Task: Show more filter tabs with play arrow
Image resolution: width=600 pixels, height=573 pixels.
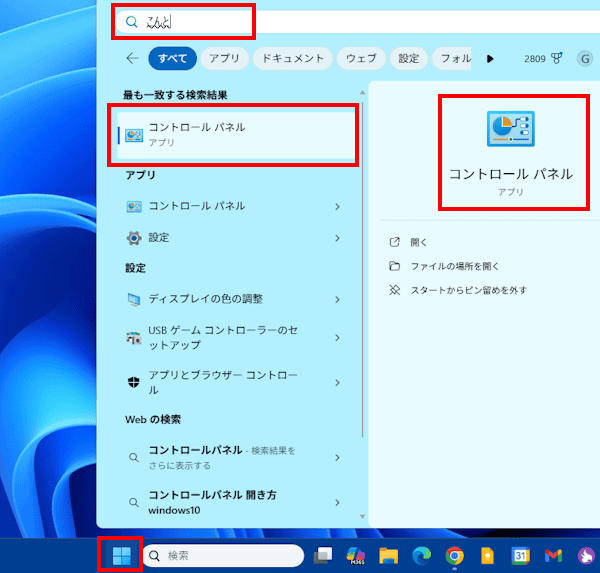Action: point(490,59)
